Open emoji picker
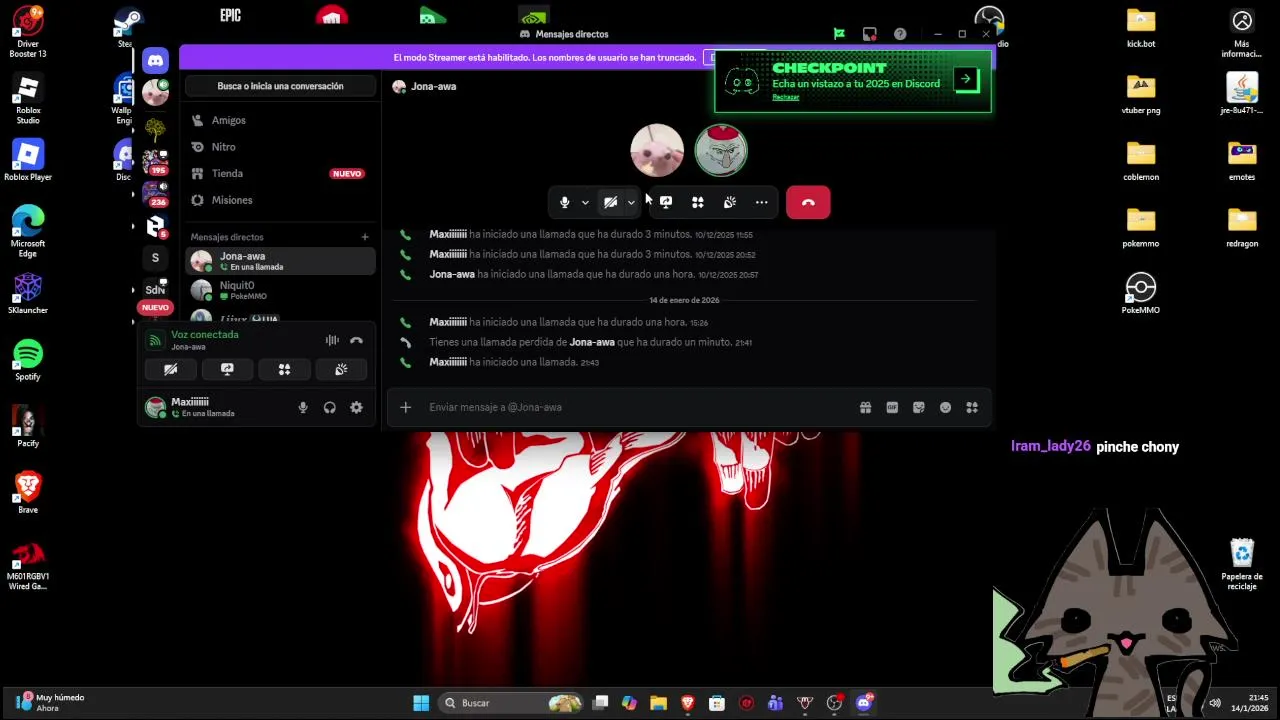 point(945,407)
